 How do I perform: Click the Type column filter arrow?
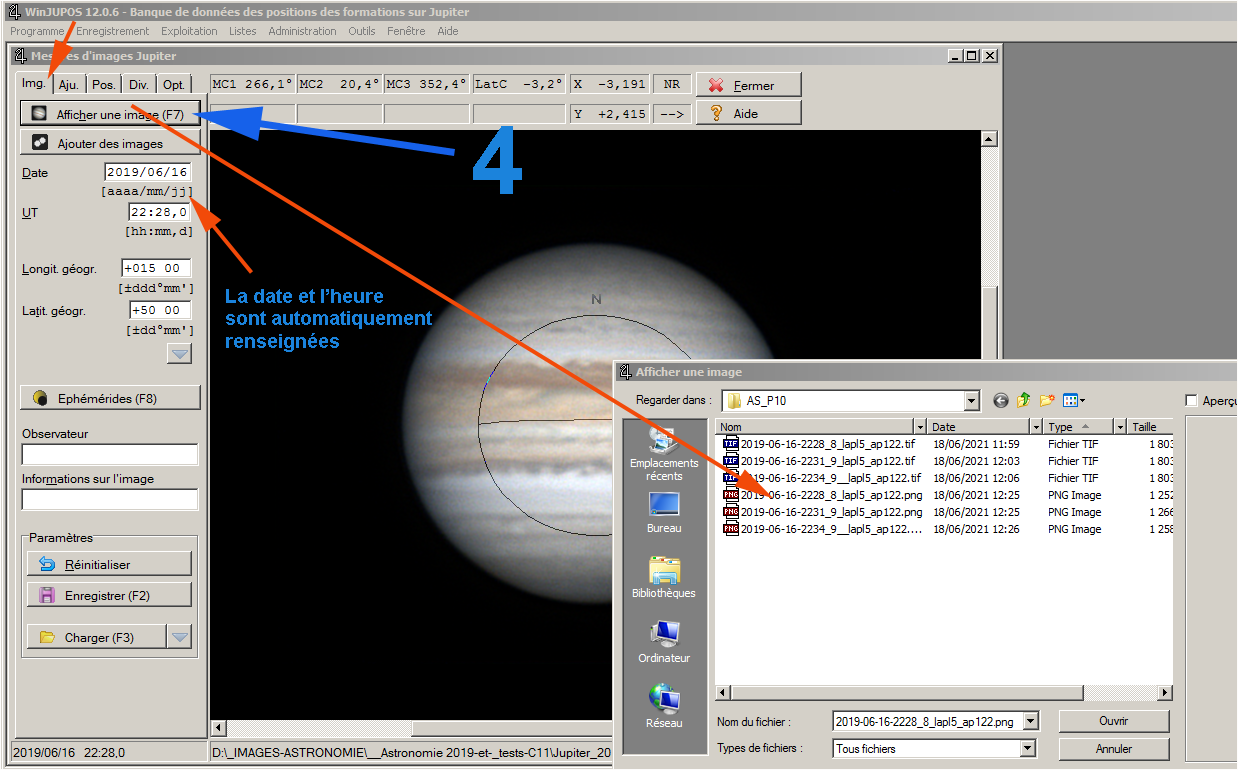(1120, 427)
